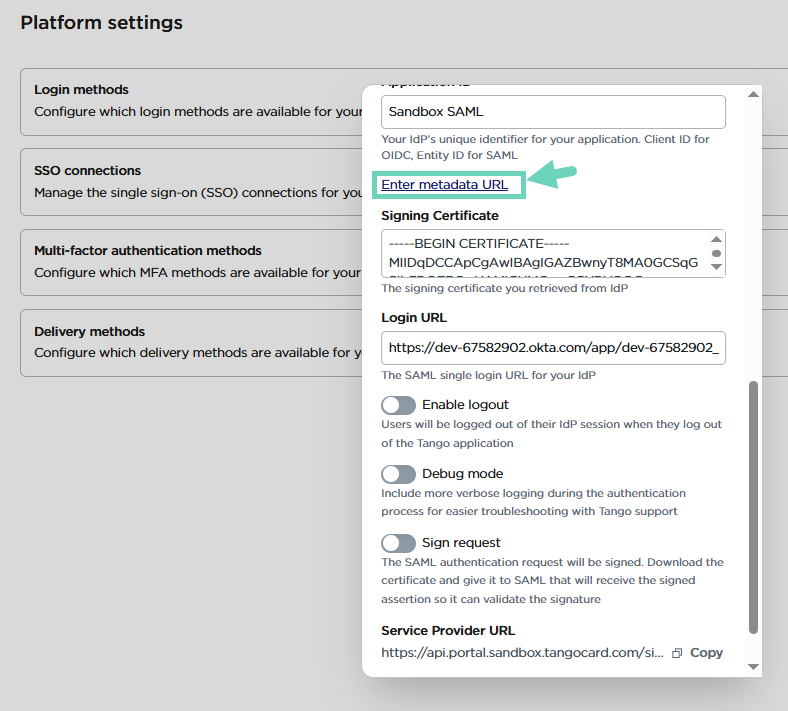
Task: Click the dialog's scroll-up arrow
Action: click(x=754, y=94)
